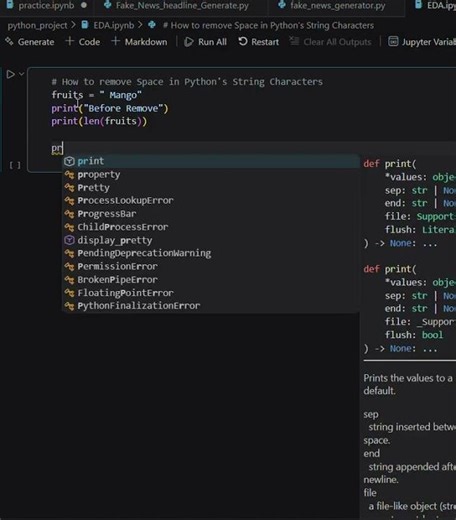Click the cell execution count brackets
This screenshot has width=456, height=520.
pos(15,165)
